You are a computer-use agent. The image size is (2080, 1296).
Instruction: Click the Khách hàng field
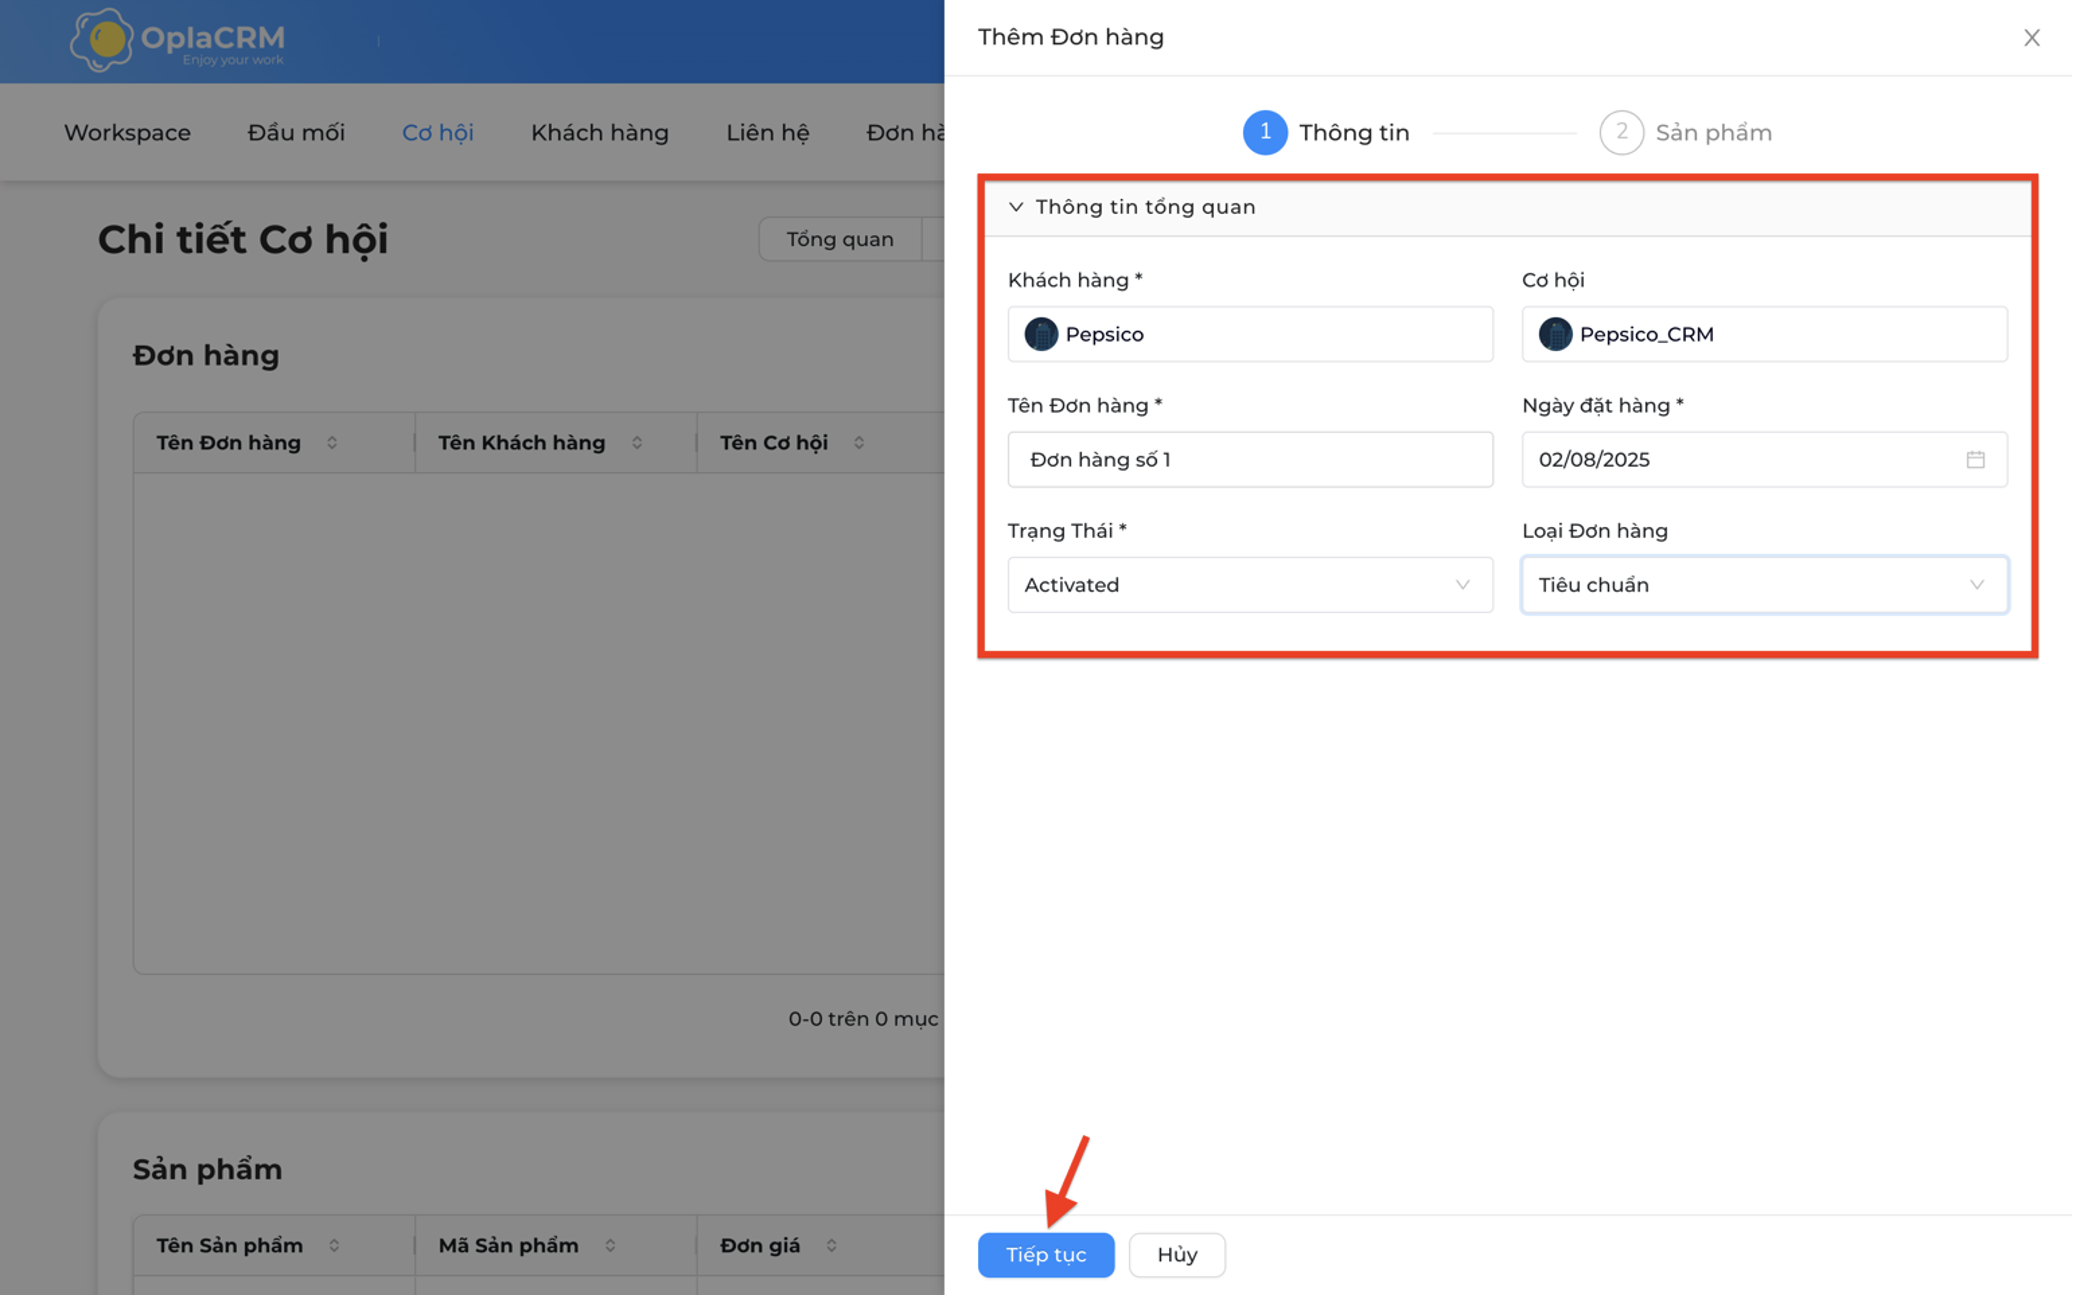coord(1250,334)
